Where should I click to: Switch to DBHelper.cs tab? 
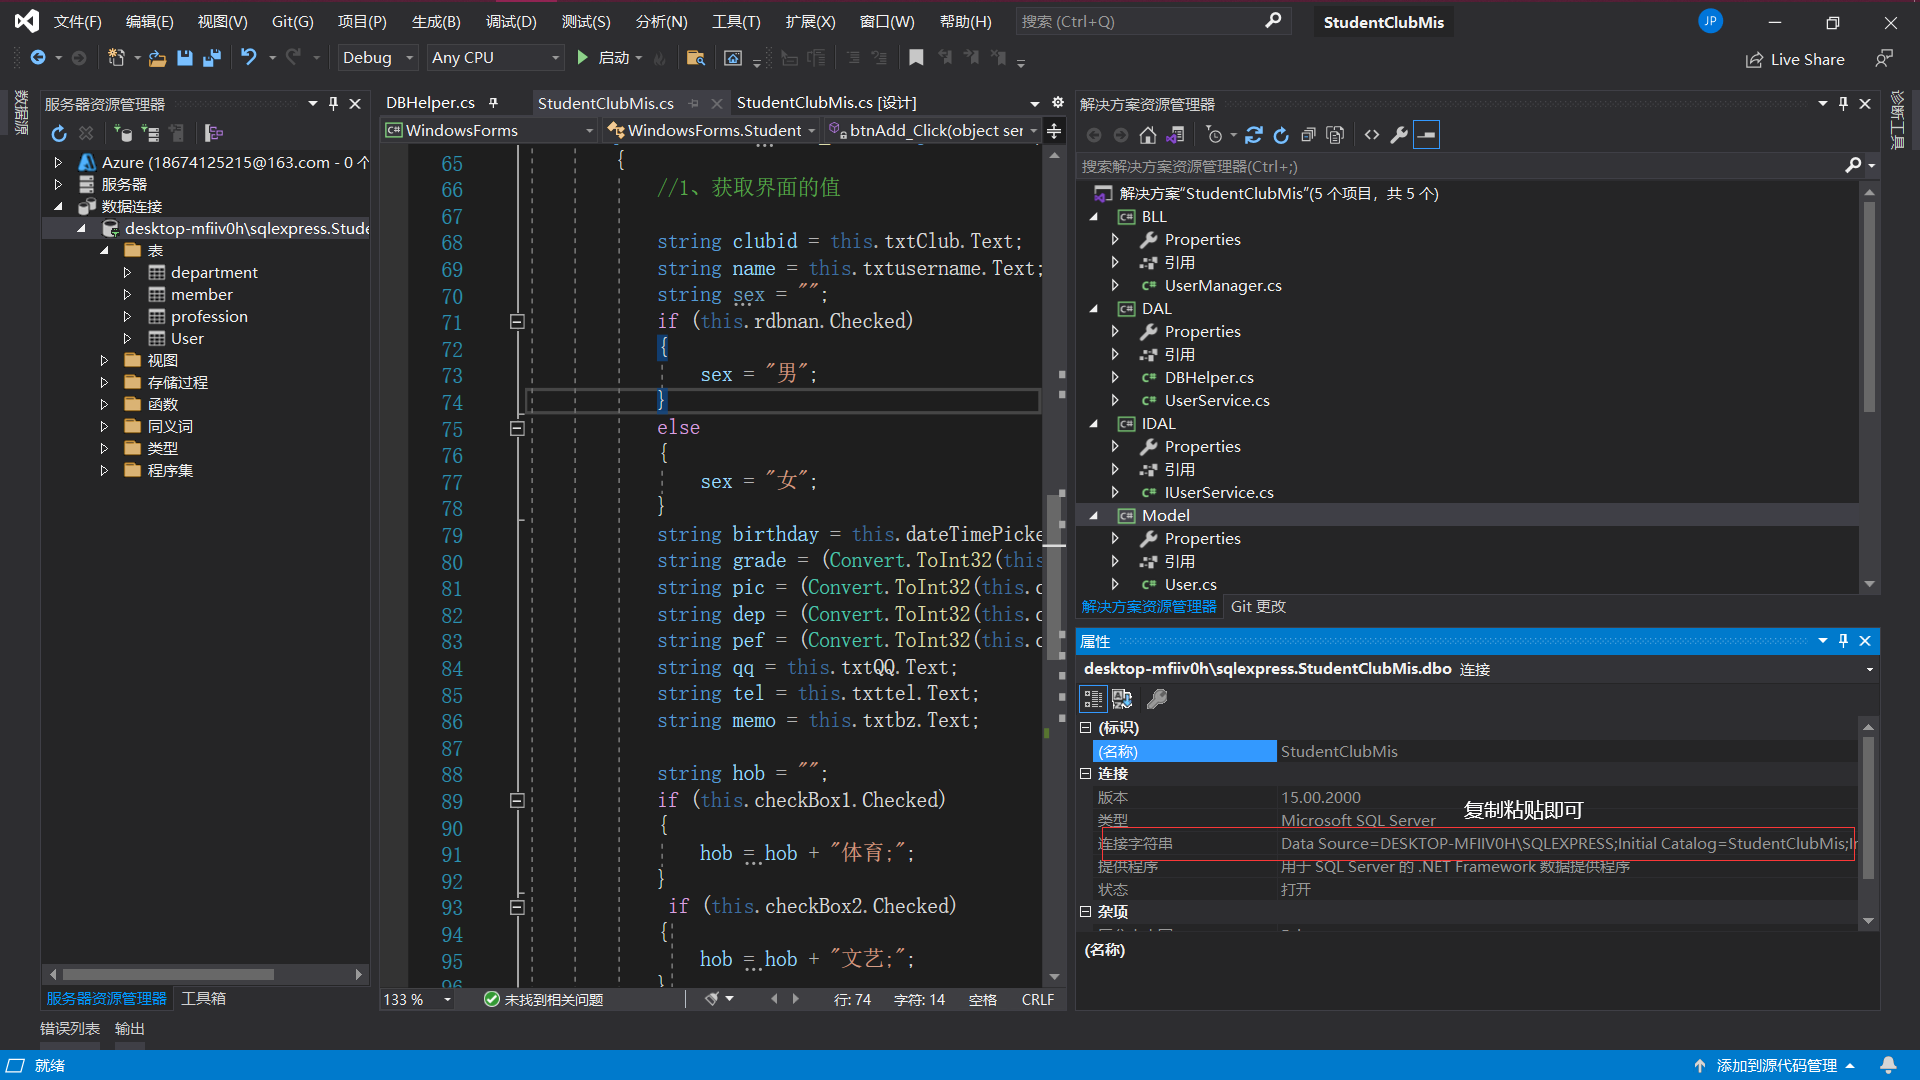coord(430,103)
